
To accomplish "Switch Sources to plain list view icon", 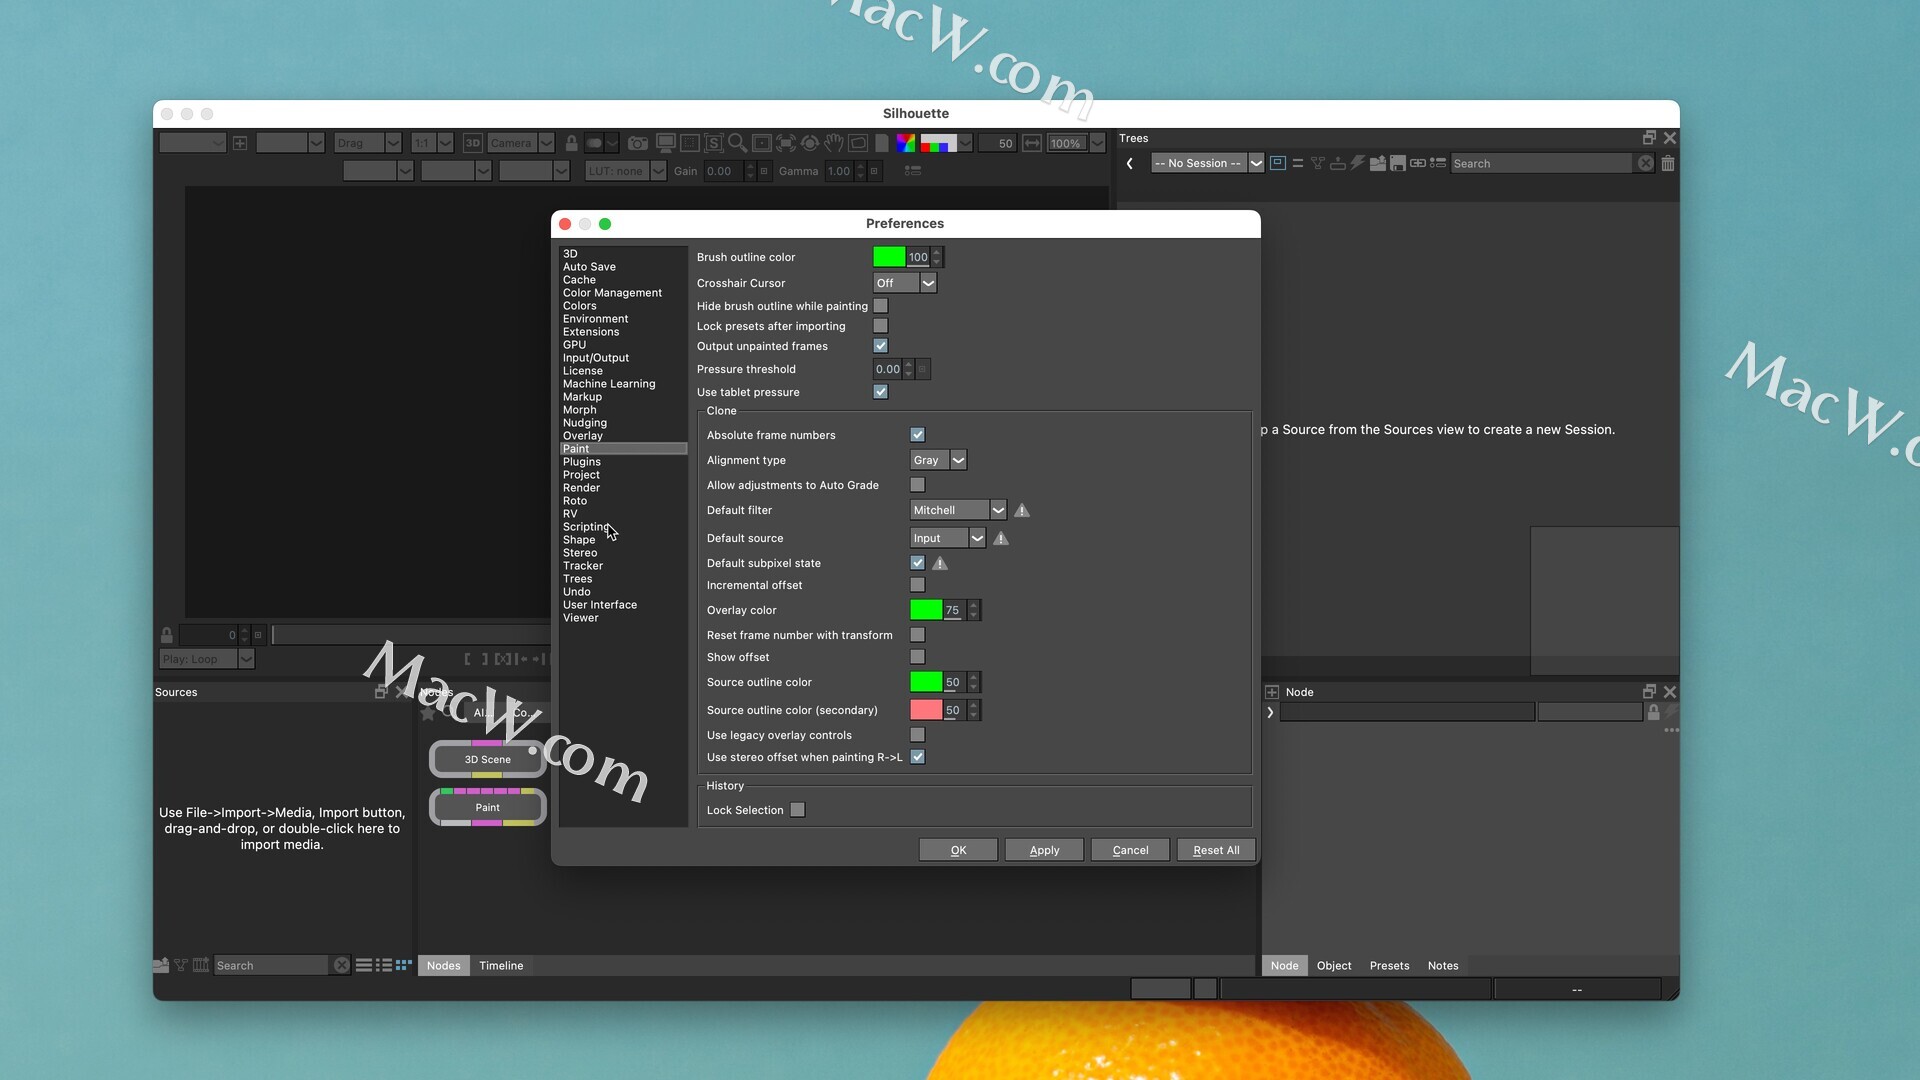I will click(x=364, y=965).
